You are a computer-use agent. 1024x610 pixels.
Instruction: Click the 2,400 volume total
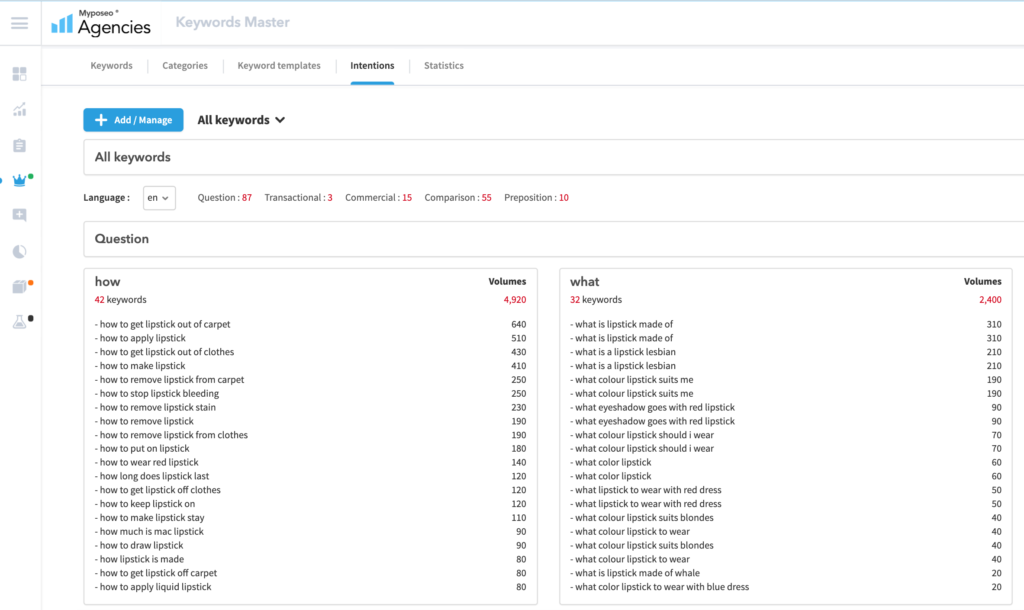(990, 300)
